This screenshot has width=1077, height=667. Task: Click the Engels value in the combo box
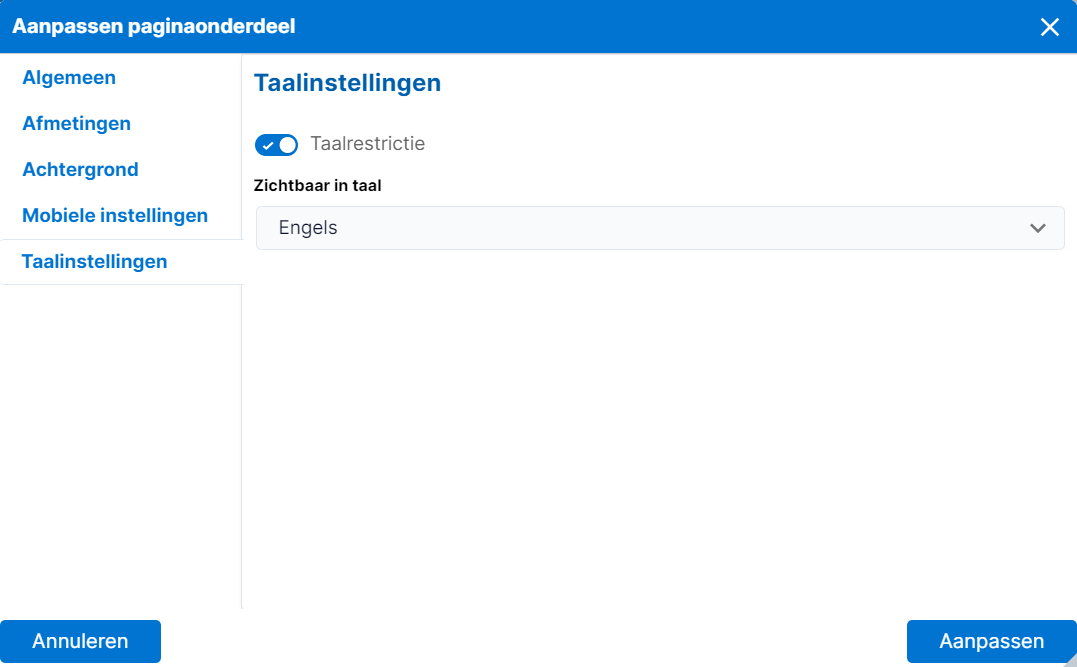[308, 228]
